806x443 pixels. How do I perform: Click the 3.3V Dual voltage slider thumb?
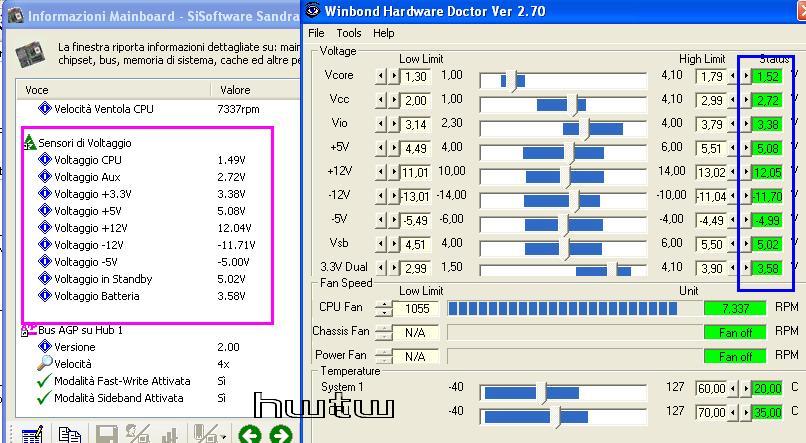(x=612, y=269)
